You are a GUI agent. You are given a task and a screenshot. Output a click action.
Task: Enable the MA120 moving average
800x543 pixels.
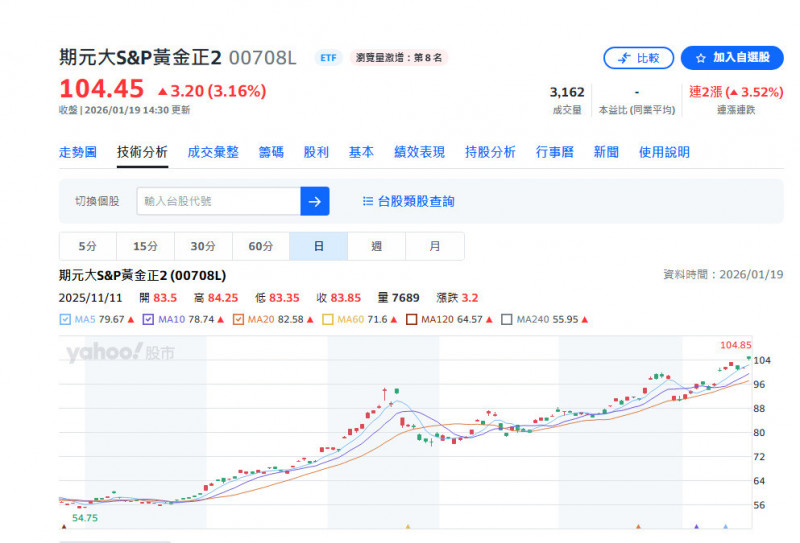411,319
